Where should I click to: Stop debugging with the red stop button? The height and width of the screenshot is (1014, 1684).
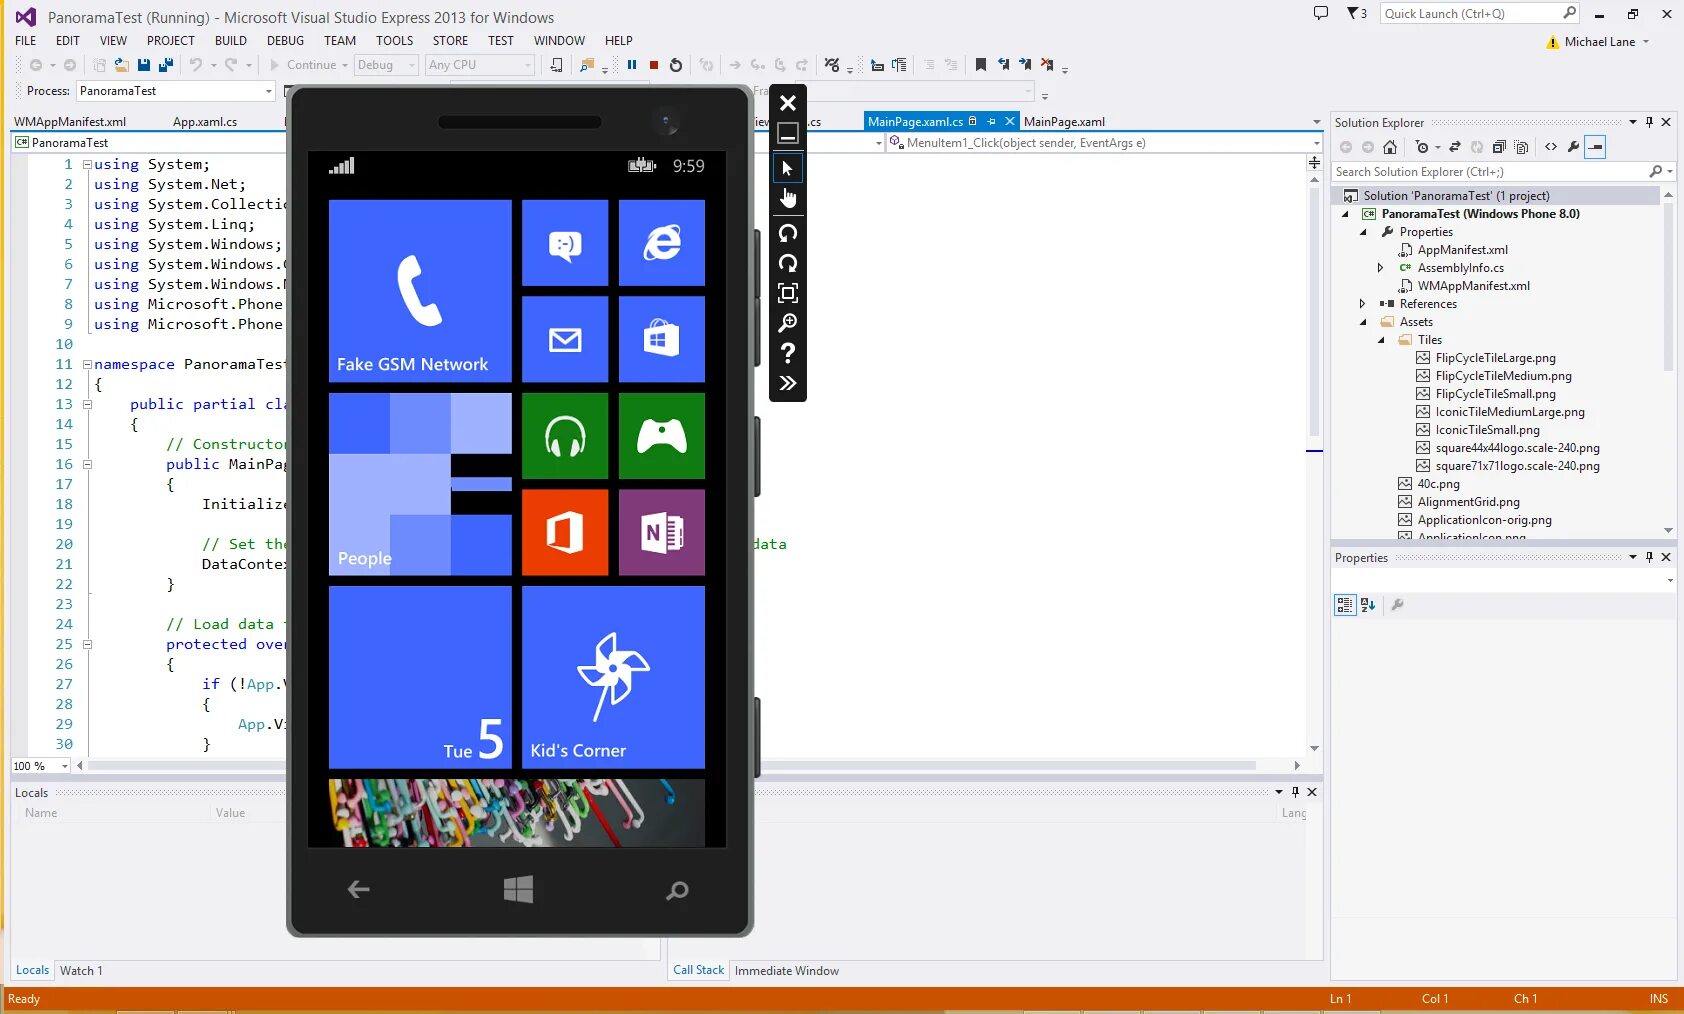pos(654,65)
